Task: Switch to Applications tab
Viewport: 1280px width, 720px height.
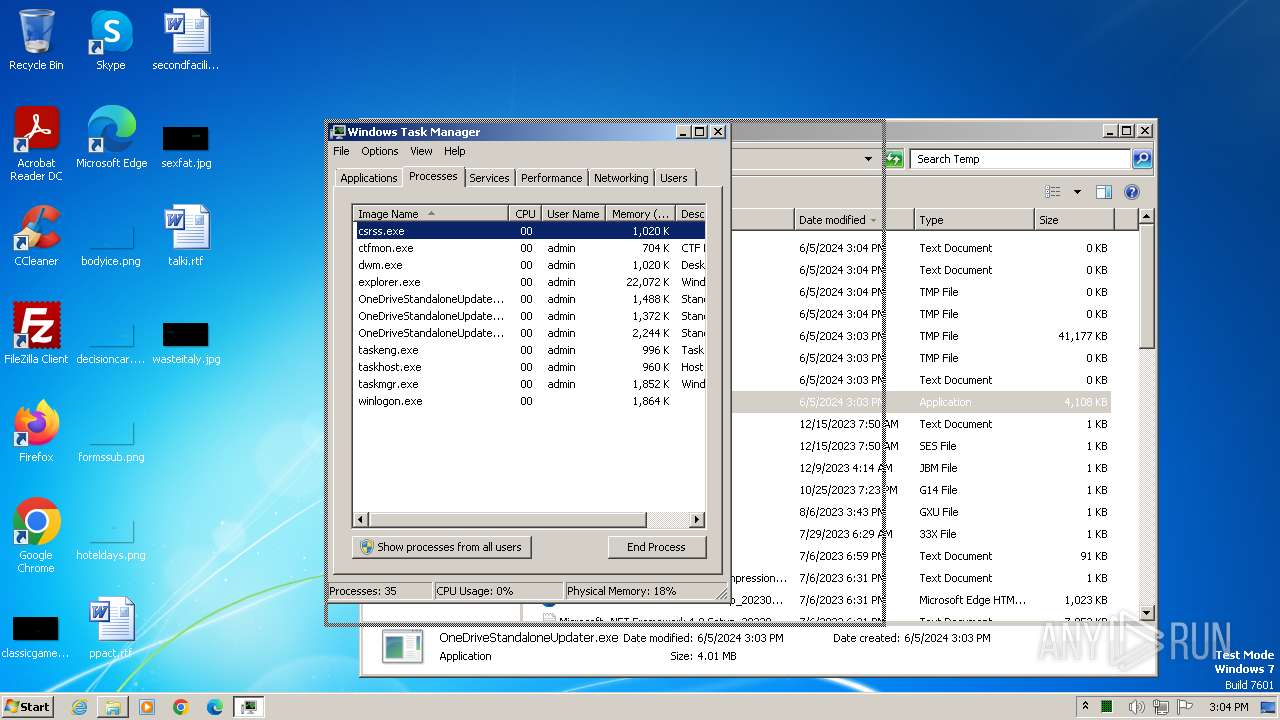Action: pos(368,178)
